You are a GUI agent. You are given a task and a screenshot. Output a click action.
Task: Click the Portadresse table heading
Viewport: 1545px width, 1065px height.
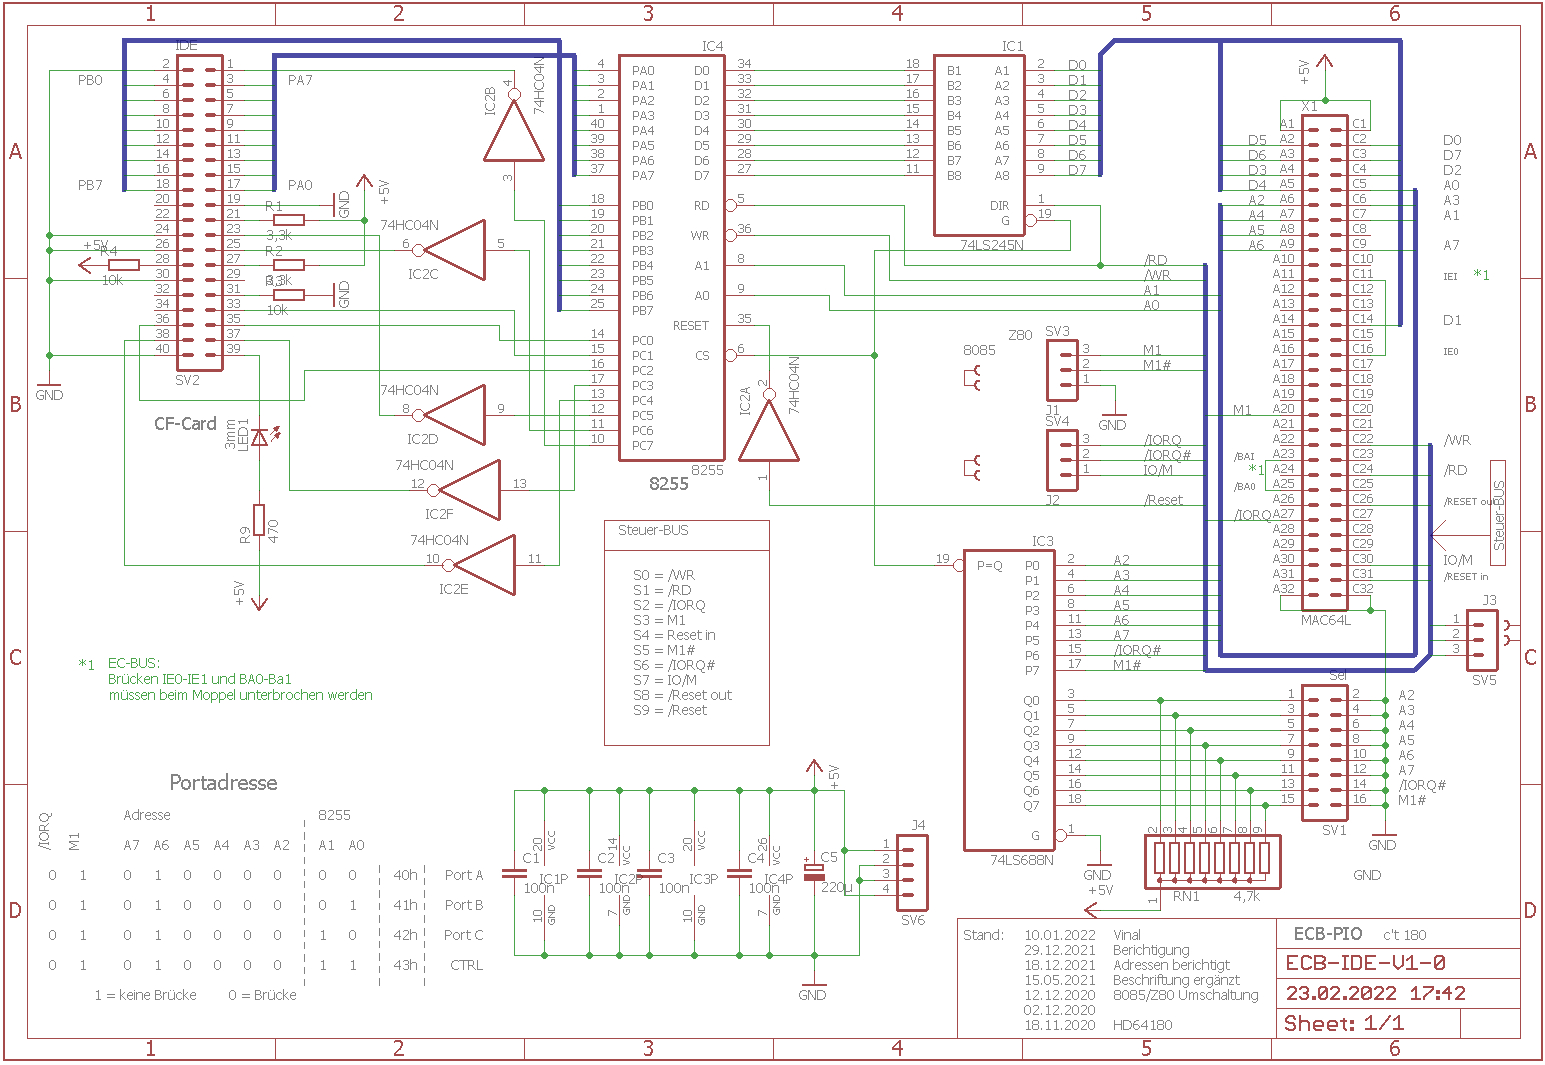click(223, 783)
